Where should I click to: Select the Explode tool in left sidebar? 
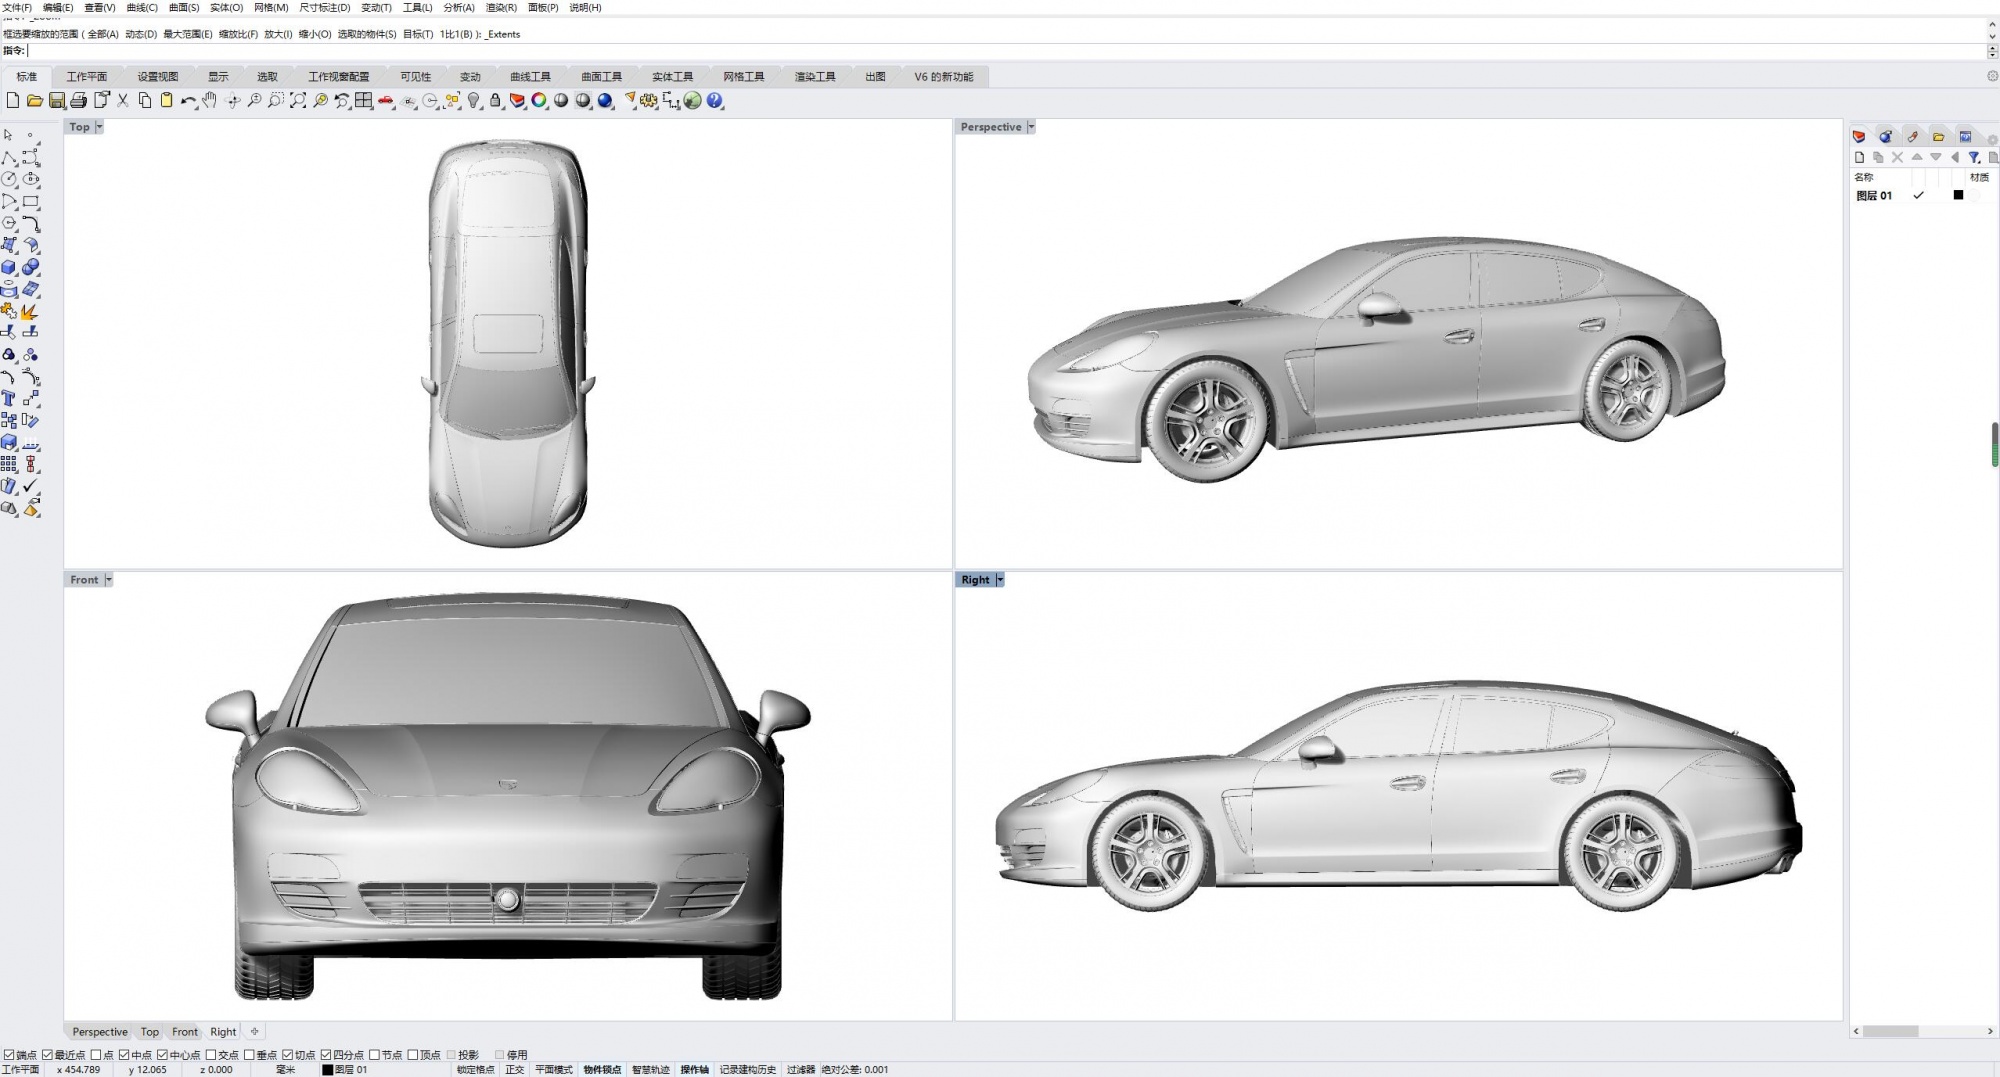pyautogui.click(x=30, y=311)
